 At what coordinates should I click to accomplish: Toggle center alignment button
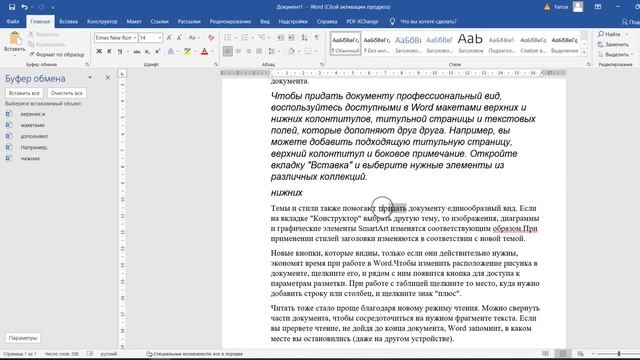(x=238, y=51)
